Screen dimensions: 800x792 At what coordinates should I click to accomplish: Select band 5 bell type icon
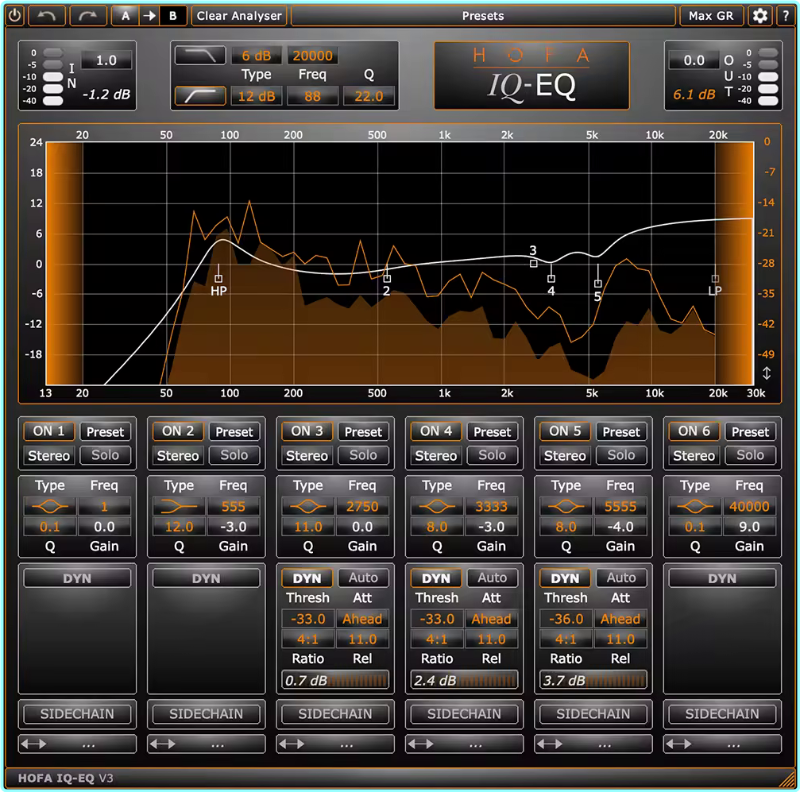click(566, 506)
